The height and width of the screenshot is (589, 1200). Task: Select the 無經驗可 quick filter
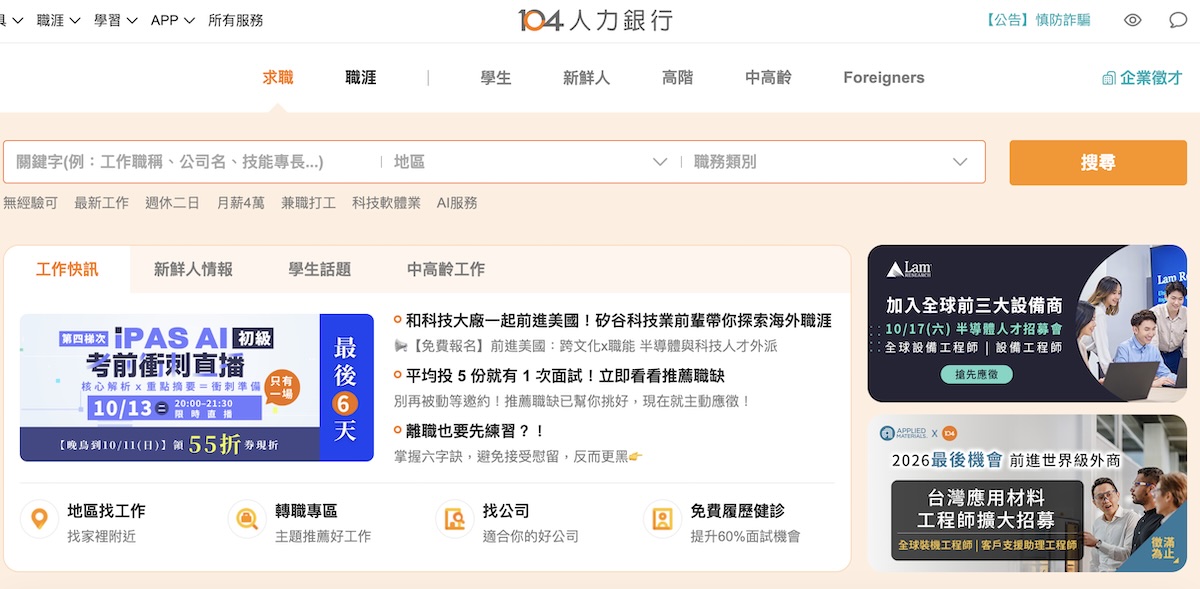coord(30,203)
